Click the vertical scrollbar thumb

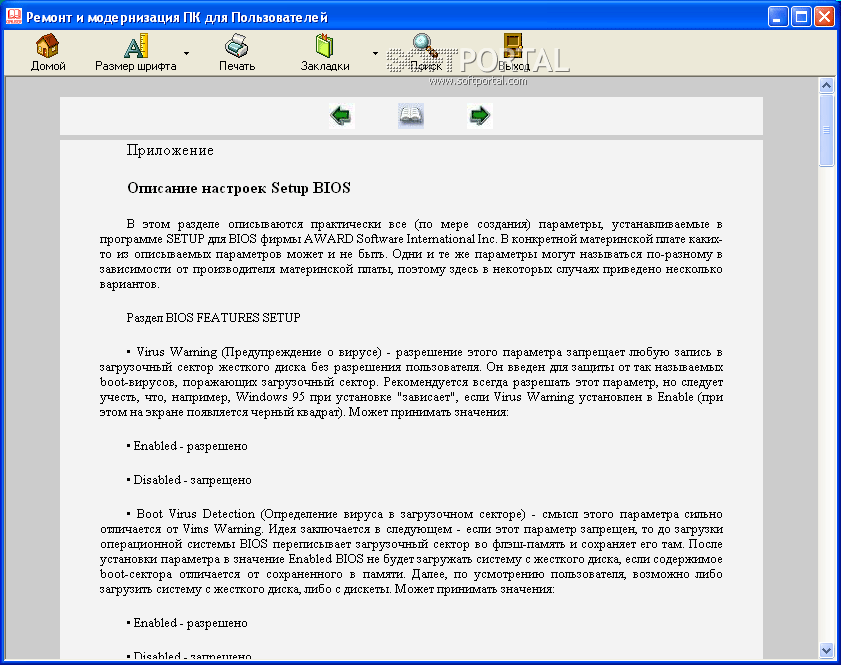point(826,130)
